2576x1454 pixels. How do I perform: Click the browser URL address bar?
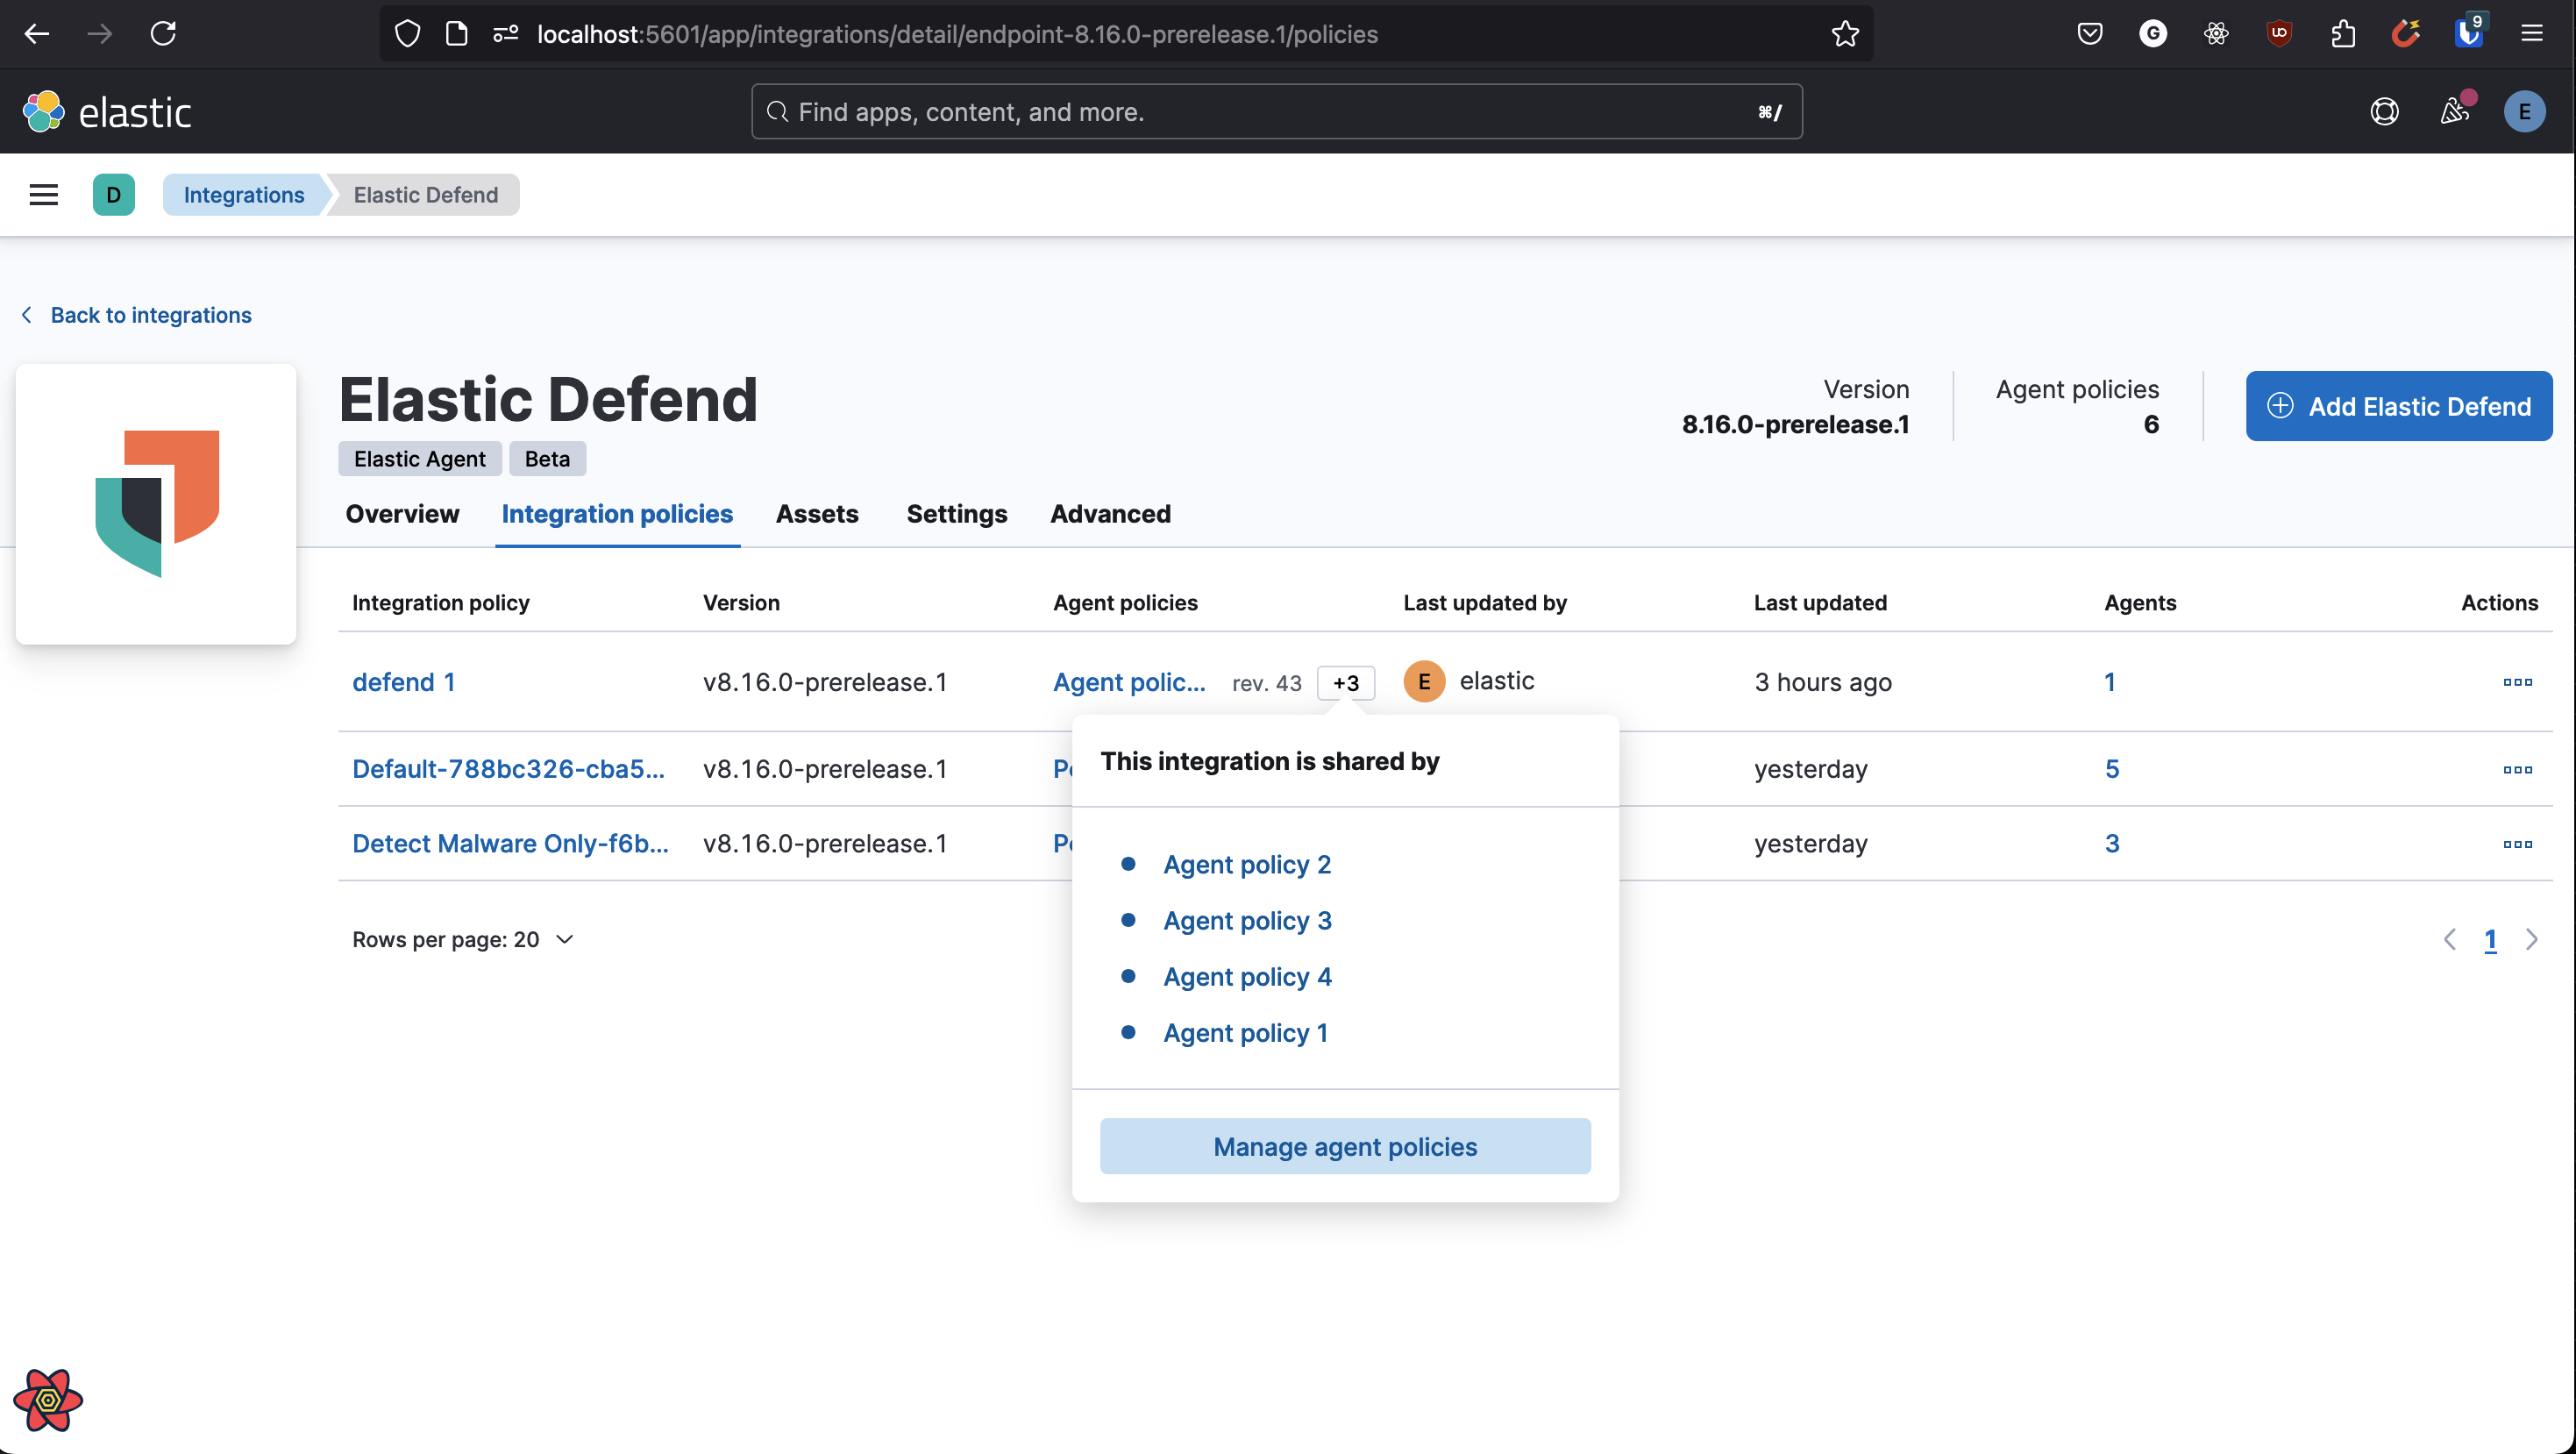point(1125,34)
